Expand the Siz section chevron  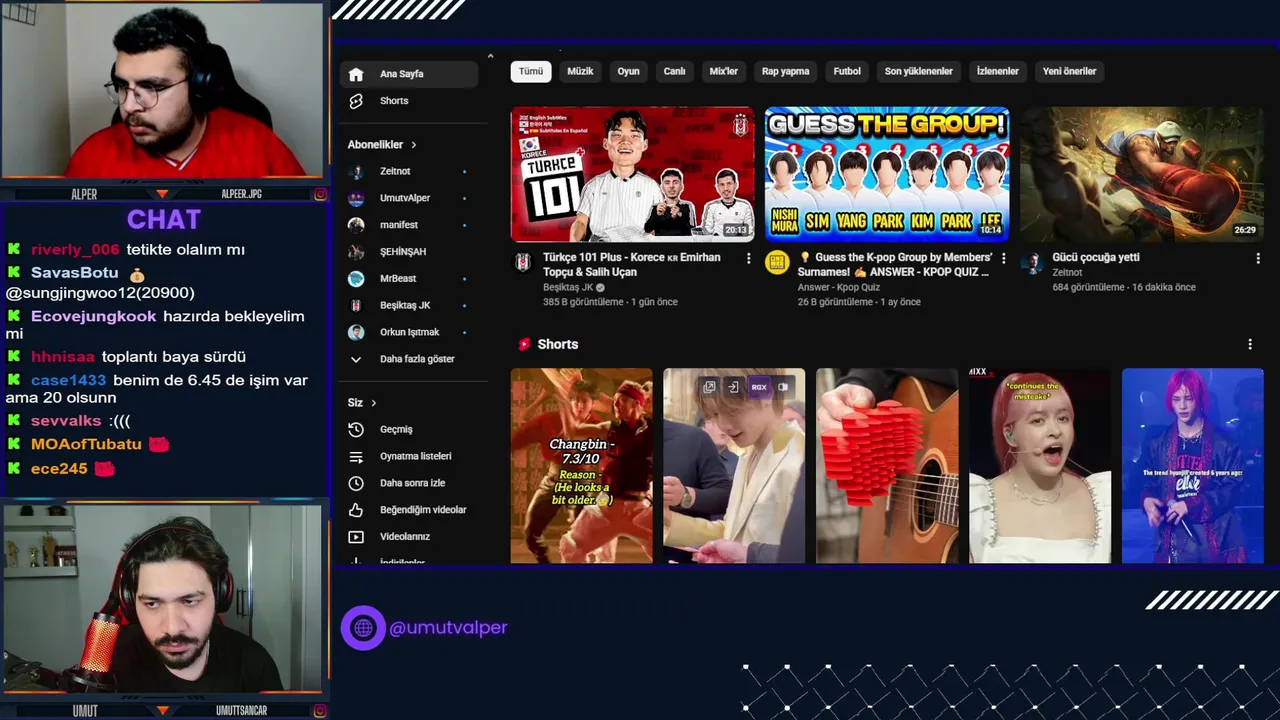[x=374, y=403]
